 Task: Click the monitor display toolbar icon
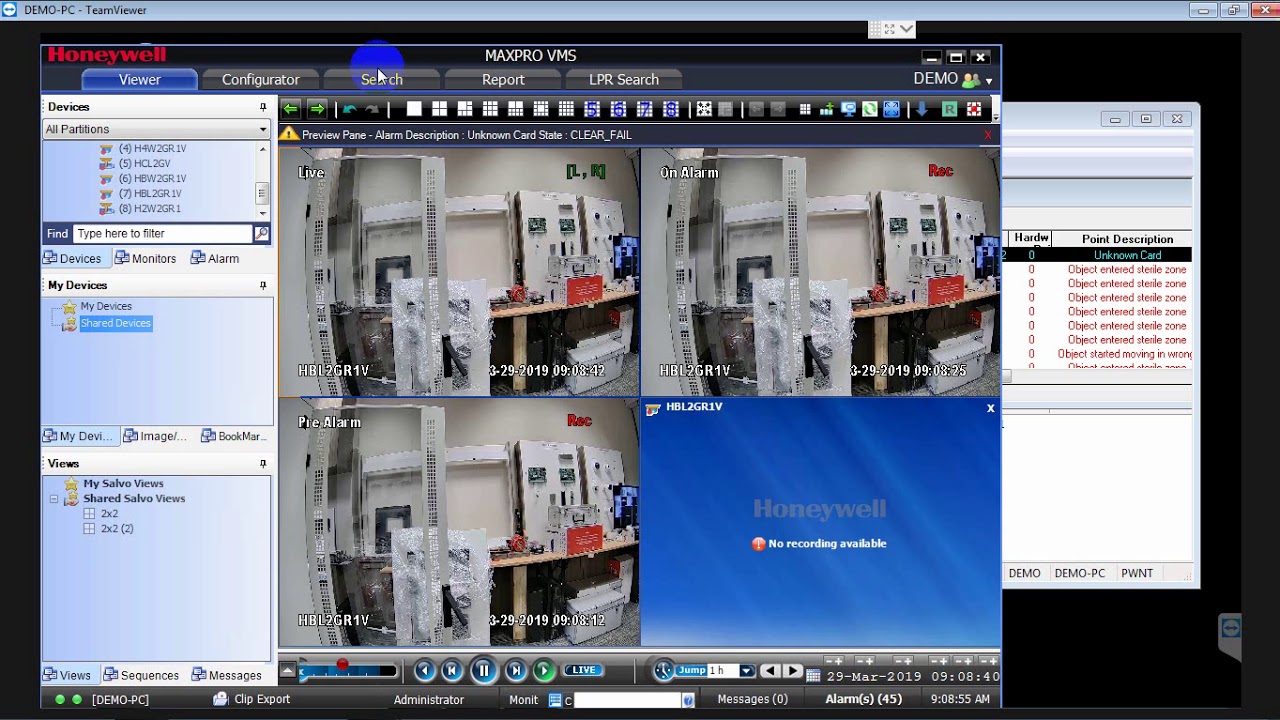[x=848, y=109]
